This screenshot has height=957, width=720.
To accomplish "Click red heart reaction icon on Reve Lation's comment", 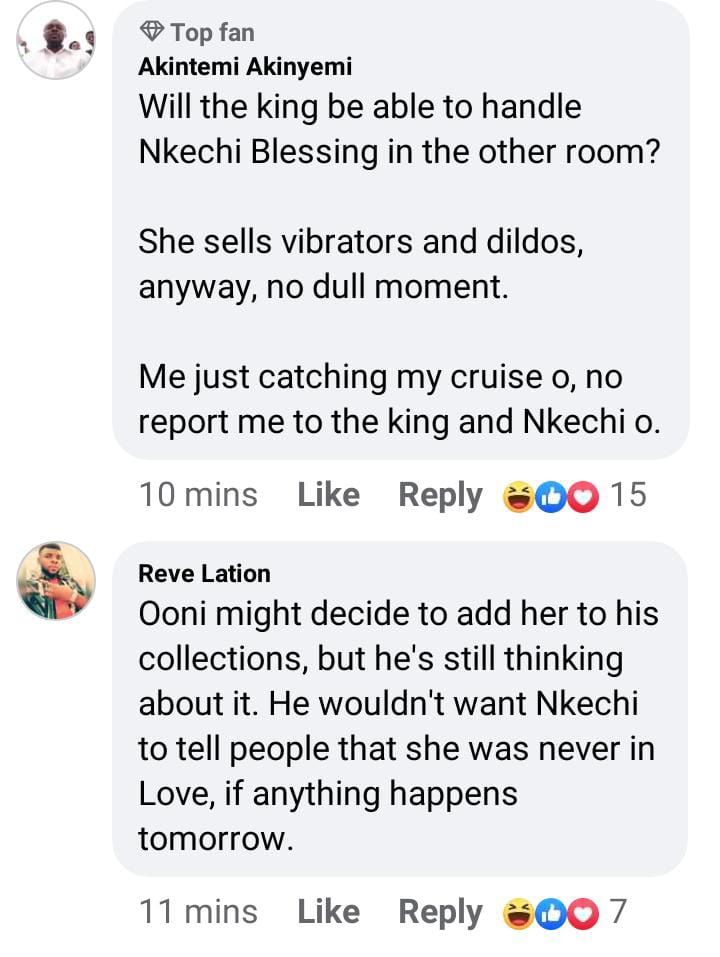I will [x=581, y=913].
